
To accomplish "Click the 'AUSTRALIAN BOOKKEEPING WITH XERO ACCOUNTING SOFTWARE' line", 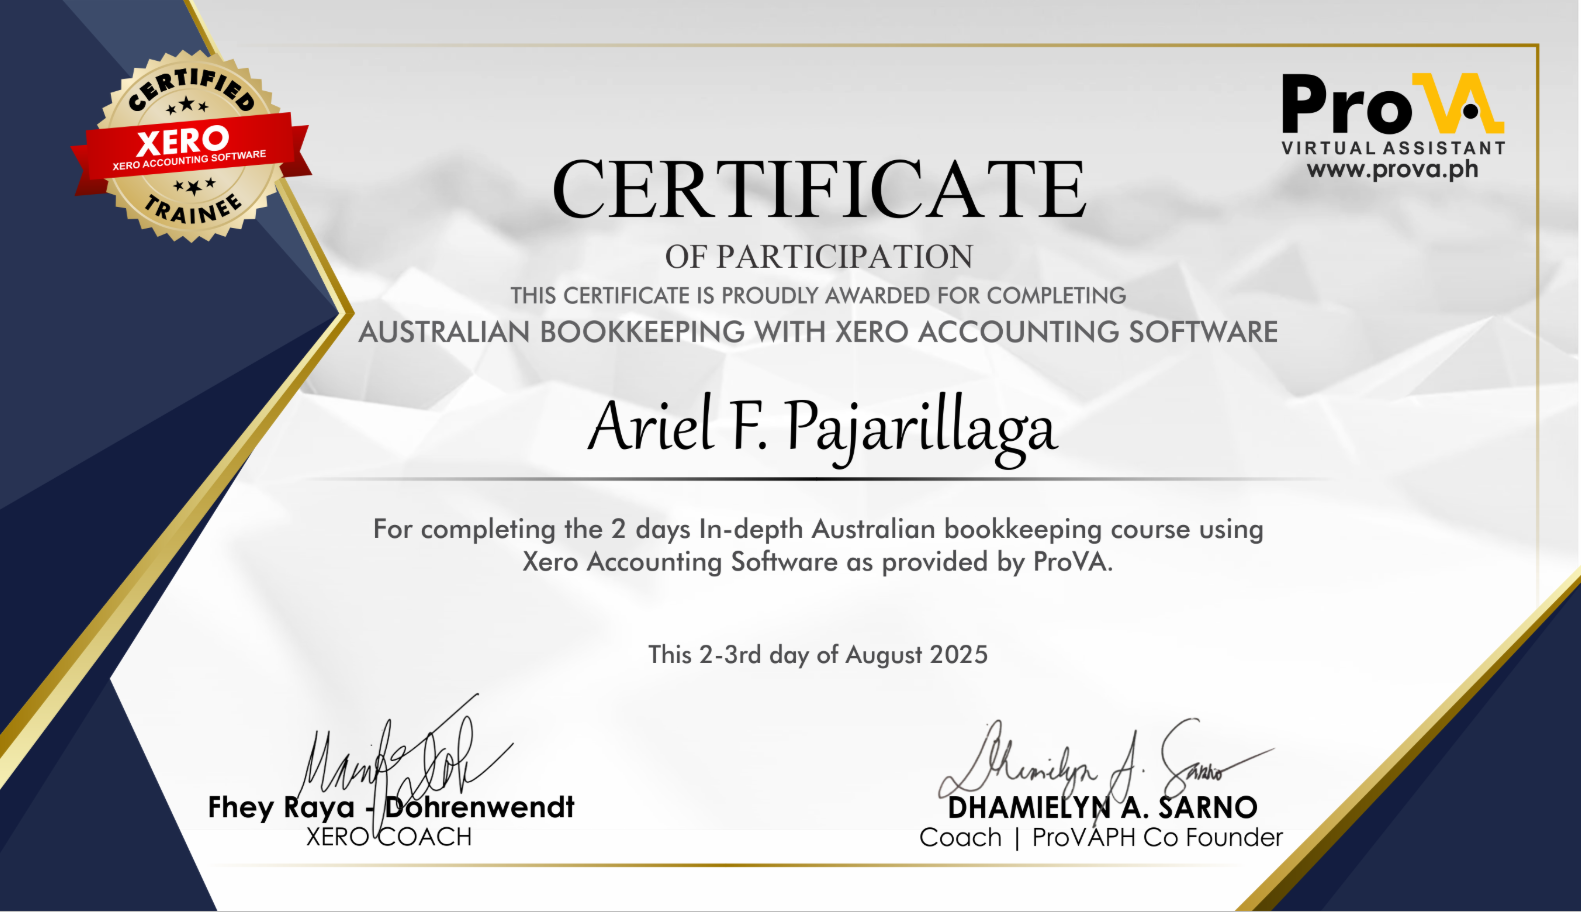I will [x=818, y=332].
